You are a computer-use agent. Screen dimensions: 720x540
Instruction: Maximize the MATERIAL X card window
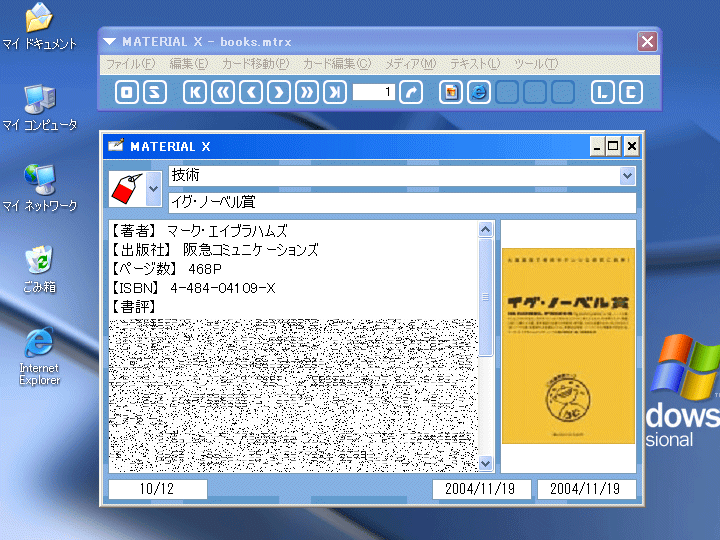click(613, 146)
